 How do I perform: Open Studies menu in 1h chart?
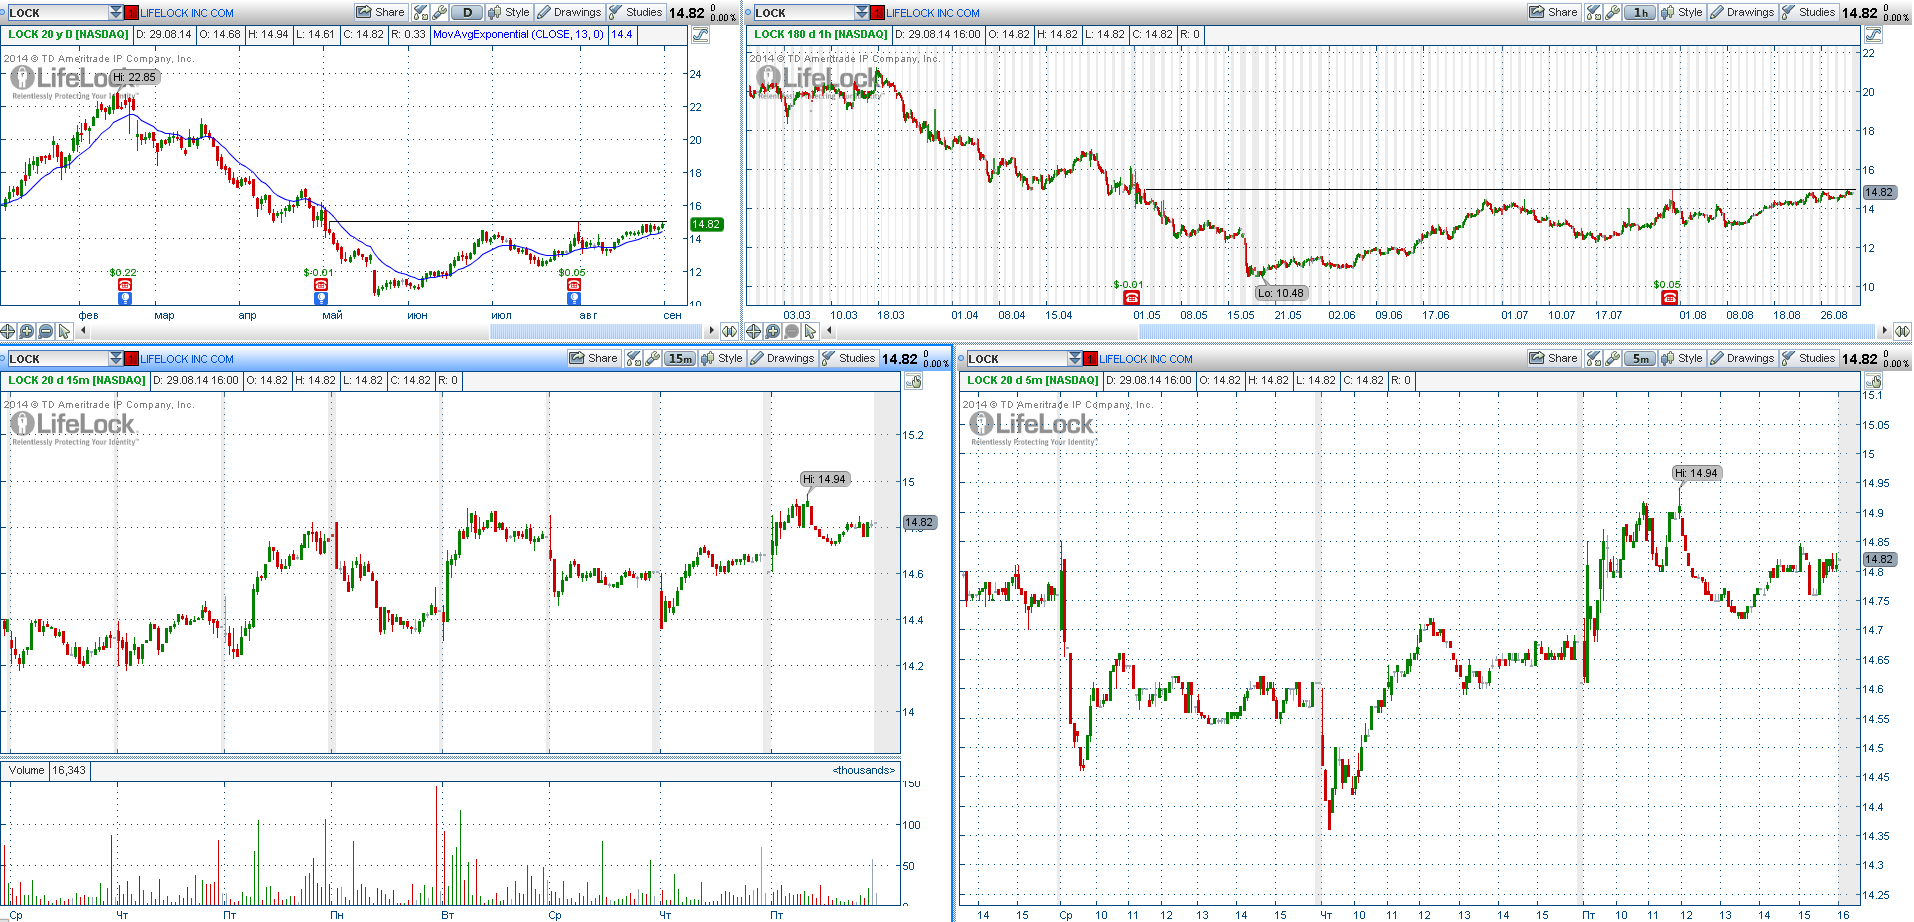pyautogui.click(x=1809, y=12)
